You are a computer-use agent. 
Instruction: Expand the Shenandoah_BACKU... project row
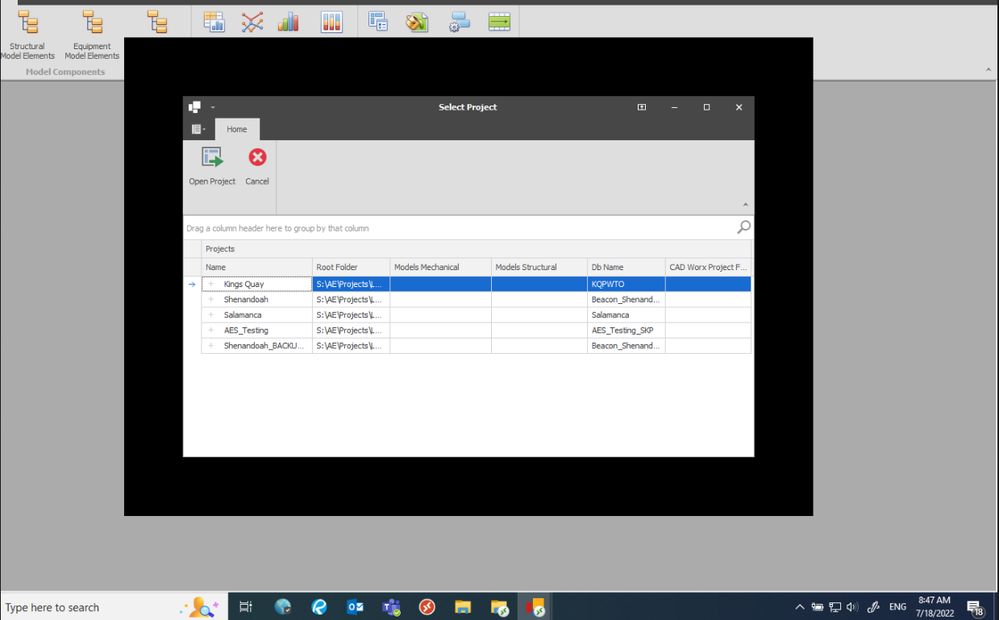(x=211, y=345)
